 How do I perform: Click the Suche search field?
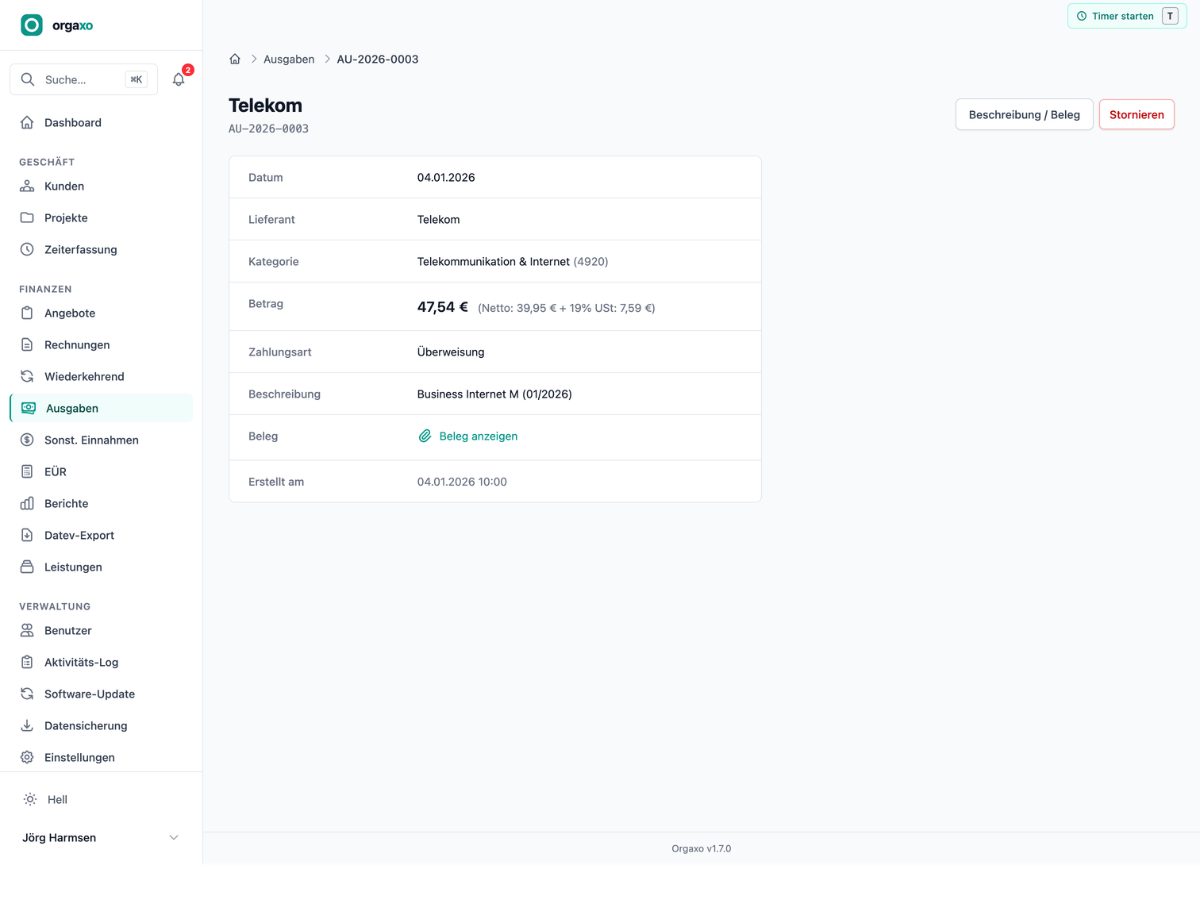[x=84, y=79]
